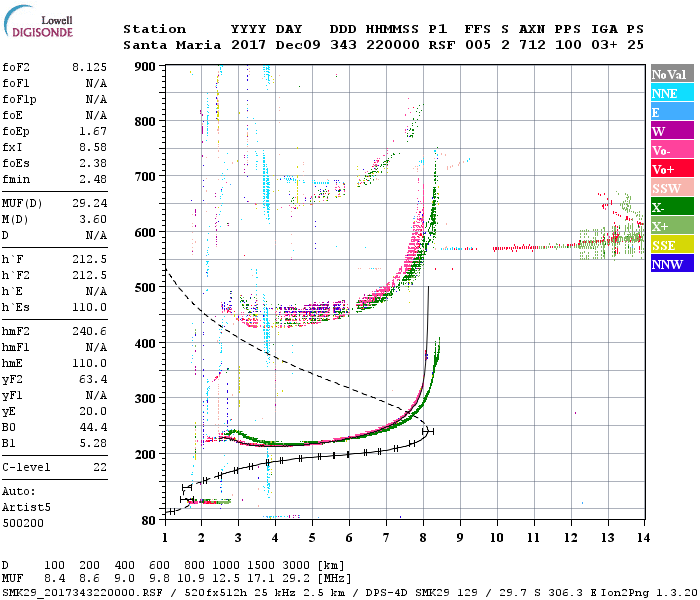Click the foF2 error-bar marker on profile

tap(428, 431)
